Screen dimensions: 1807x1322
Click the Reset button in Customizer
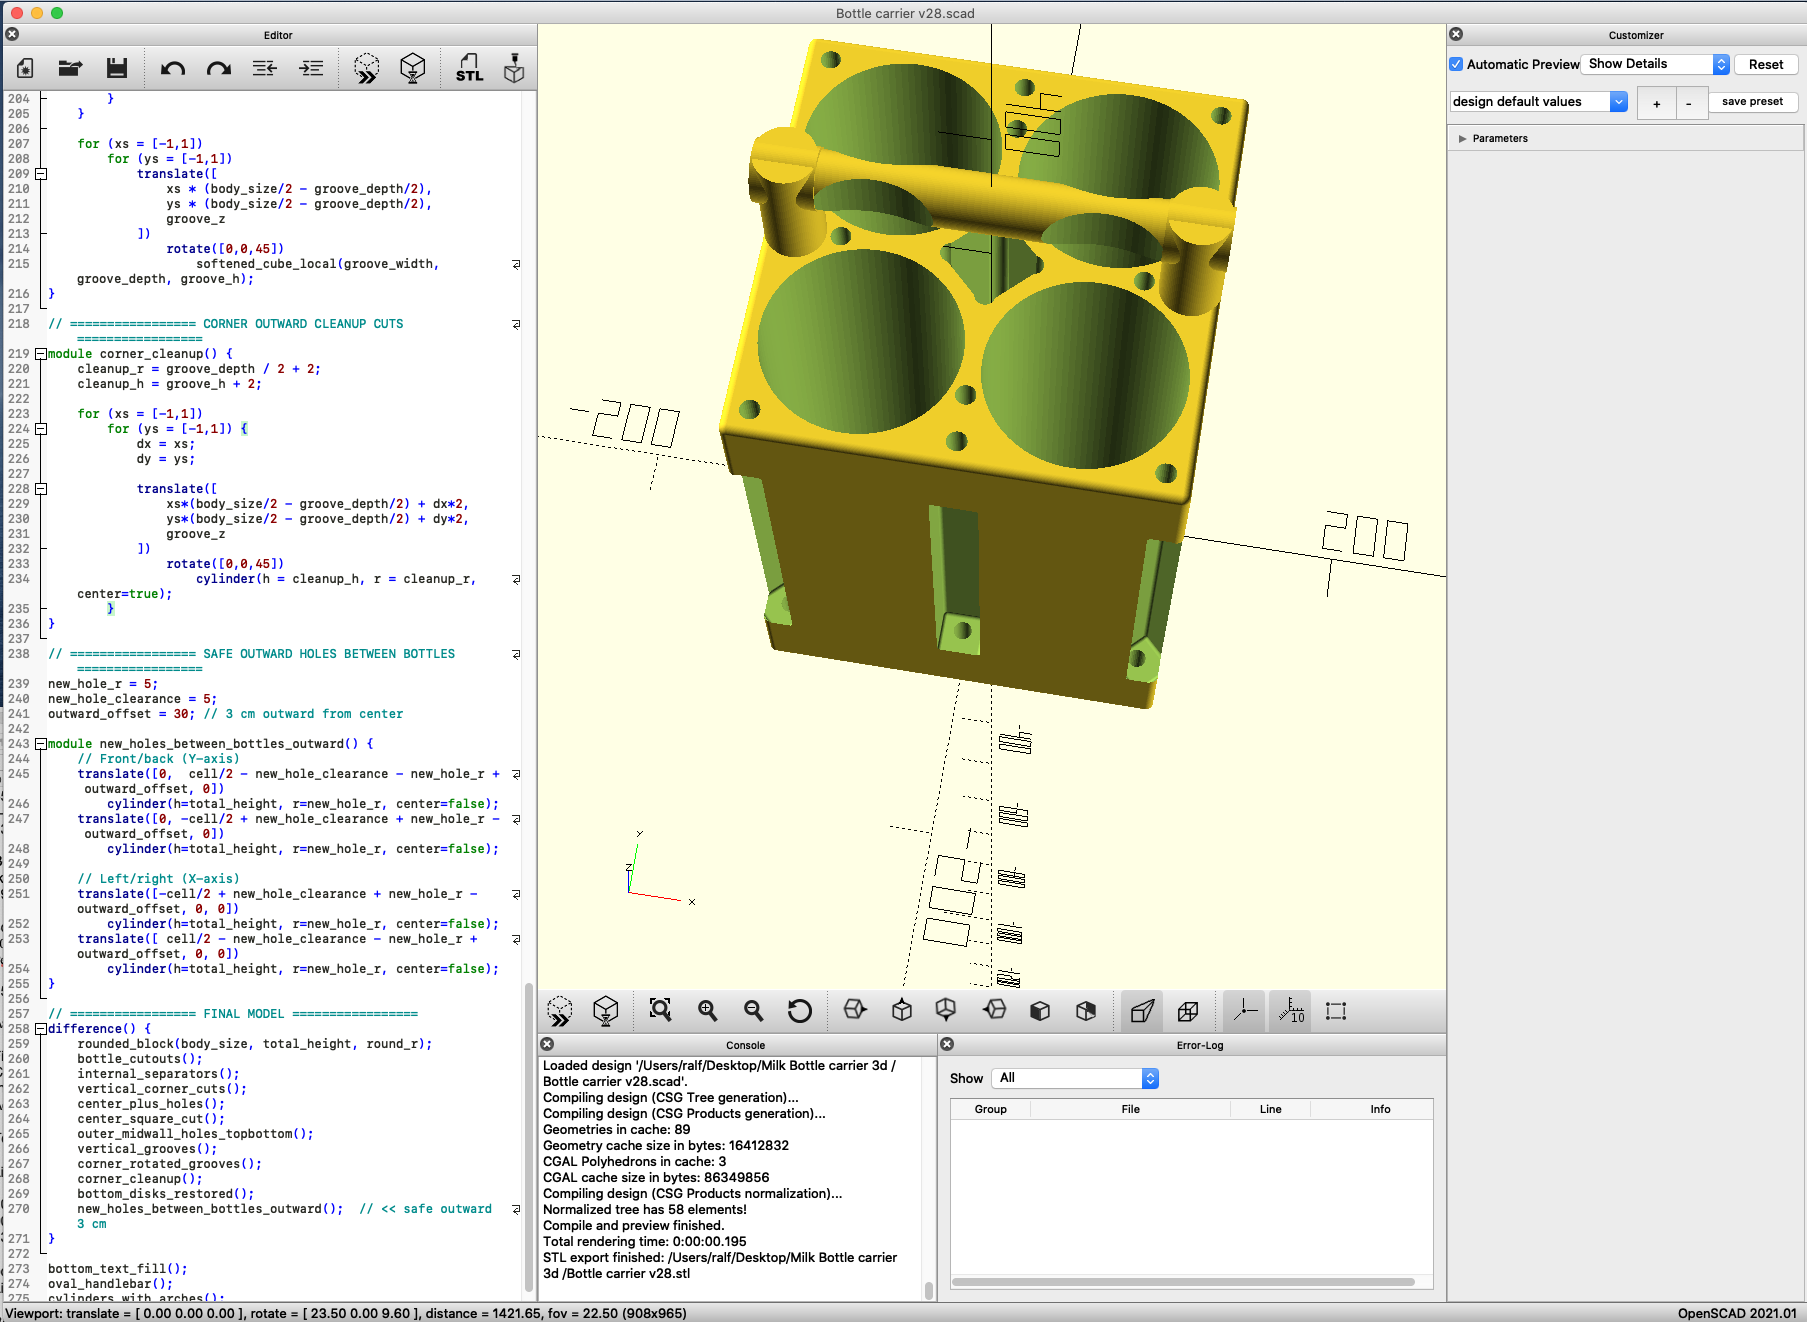pyautogui.click(x=1766, y=64)
